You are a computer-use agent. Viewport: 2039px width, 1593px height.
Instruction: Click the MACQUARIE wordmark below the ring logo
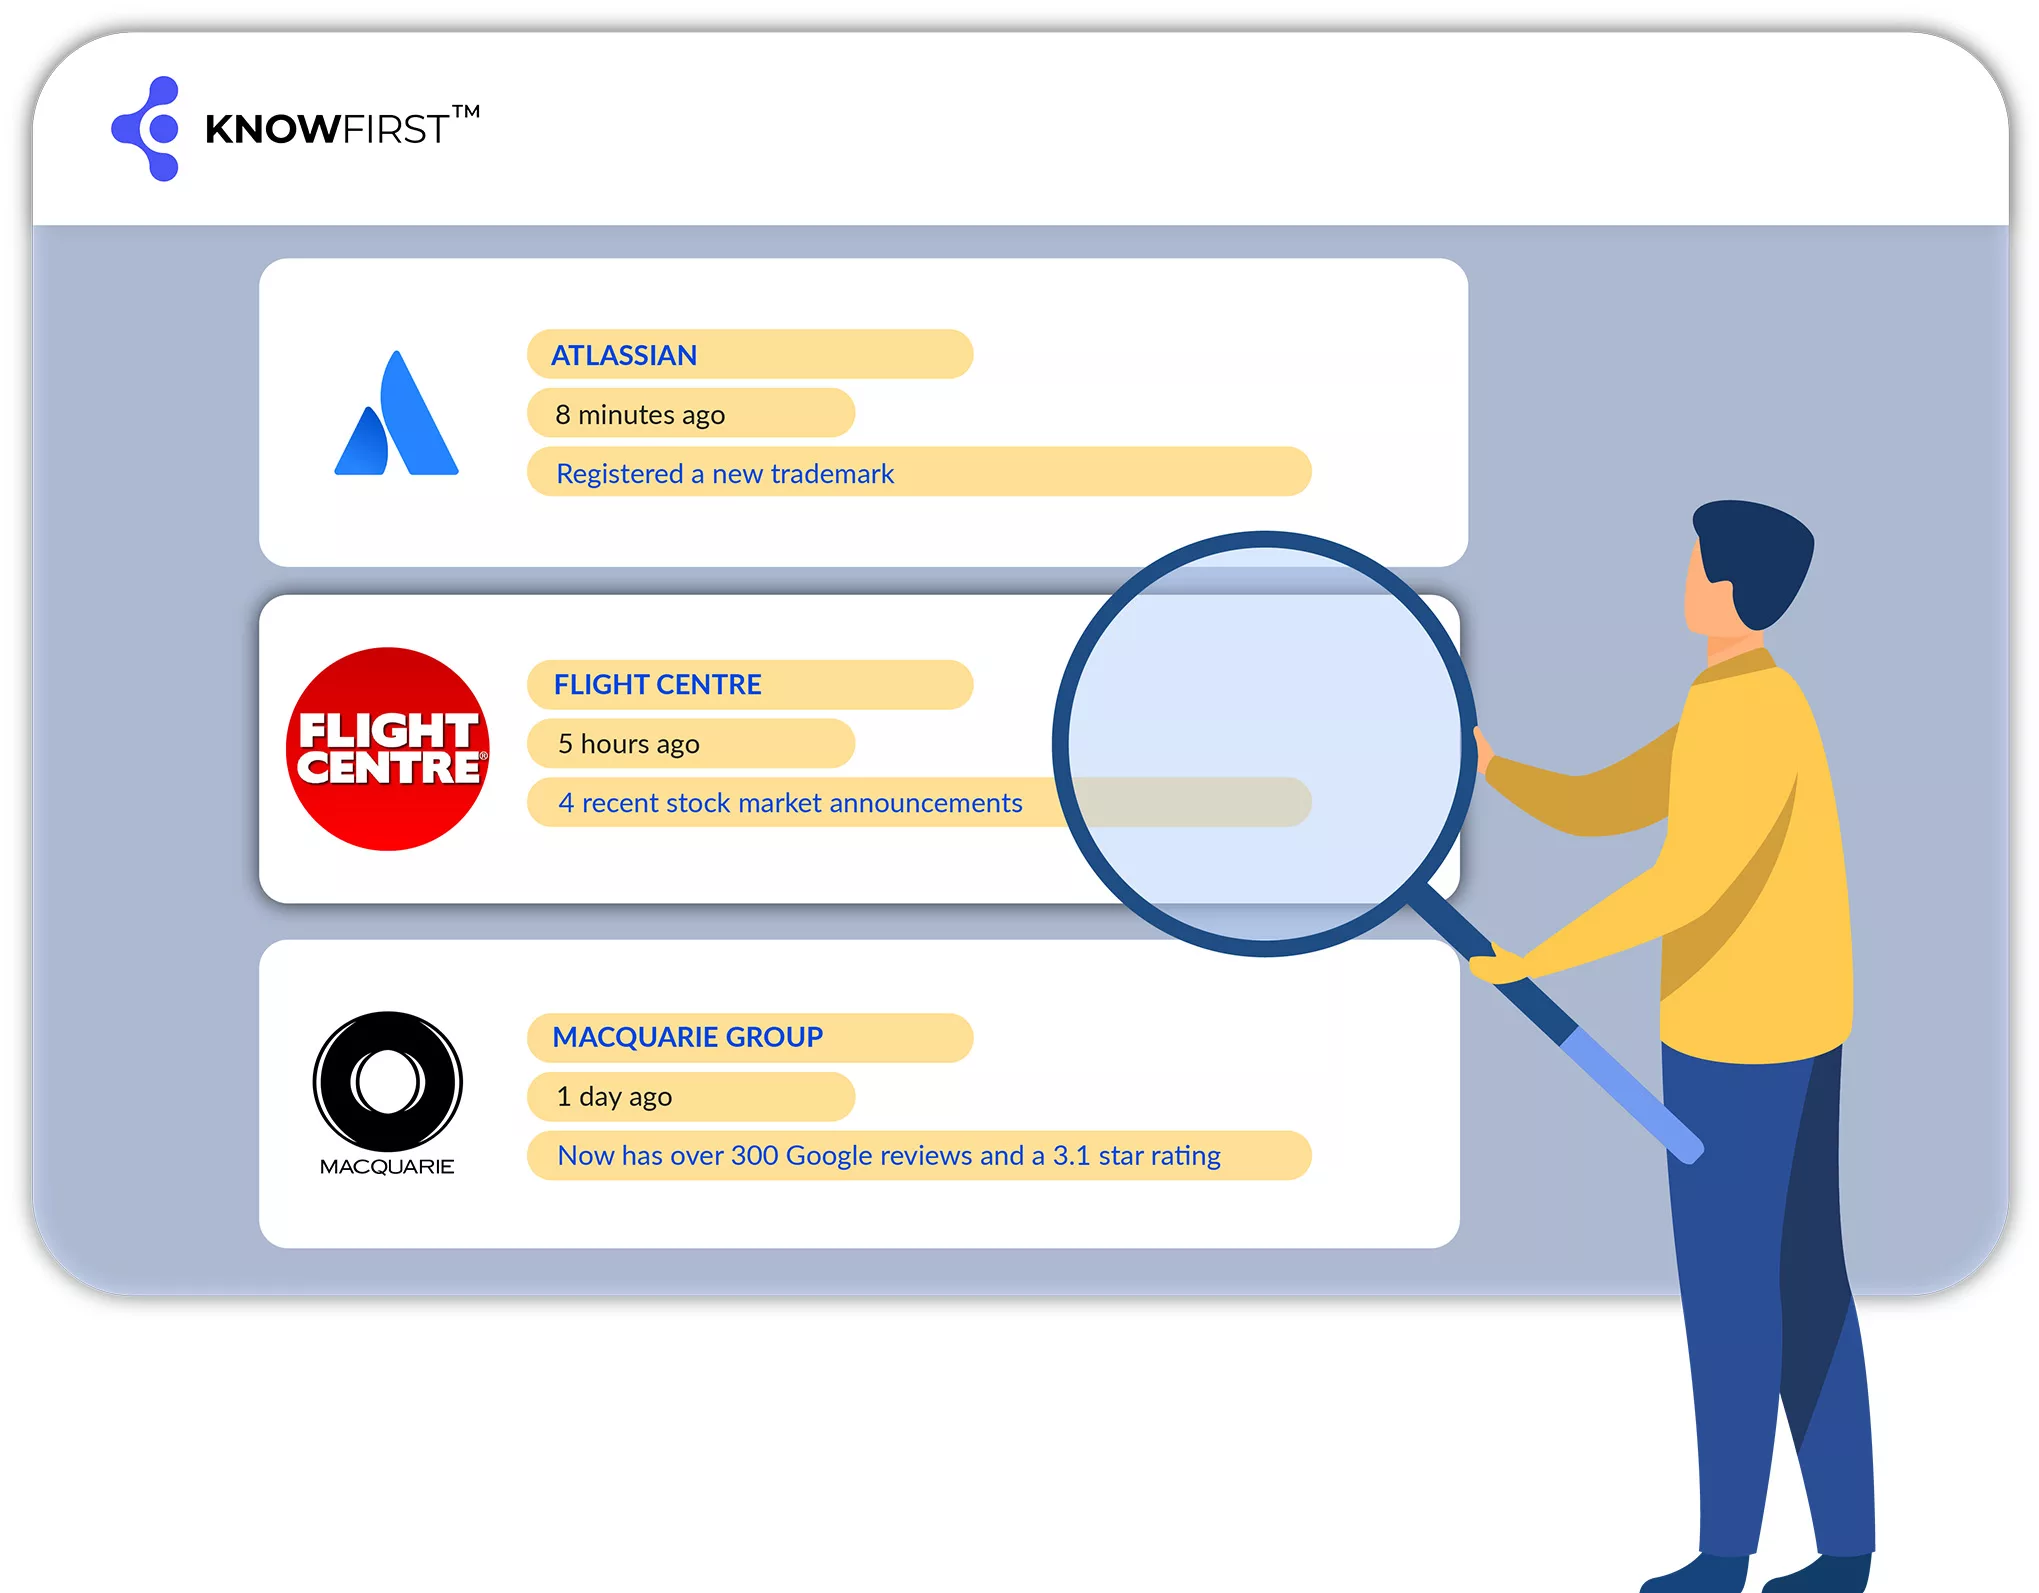pos(387,1167)
